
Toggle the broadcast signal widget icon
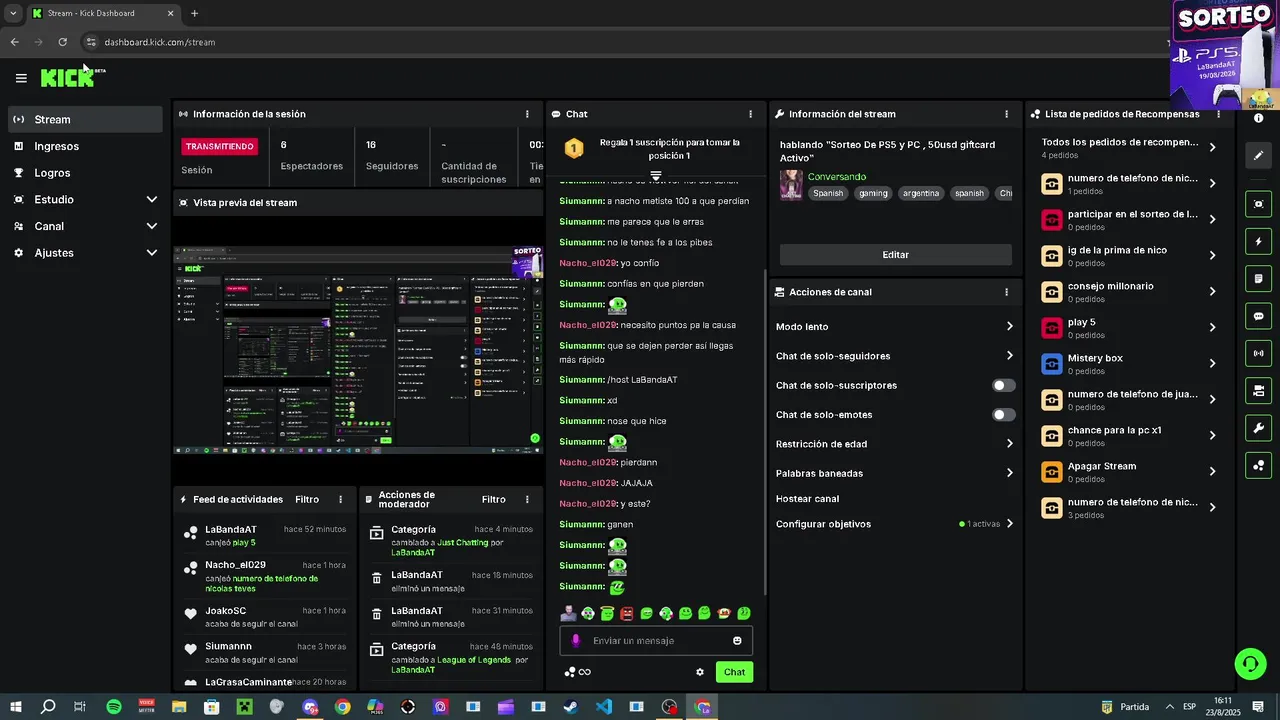pos(1259,353)
